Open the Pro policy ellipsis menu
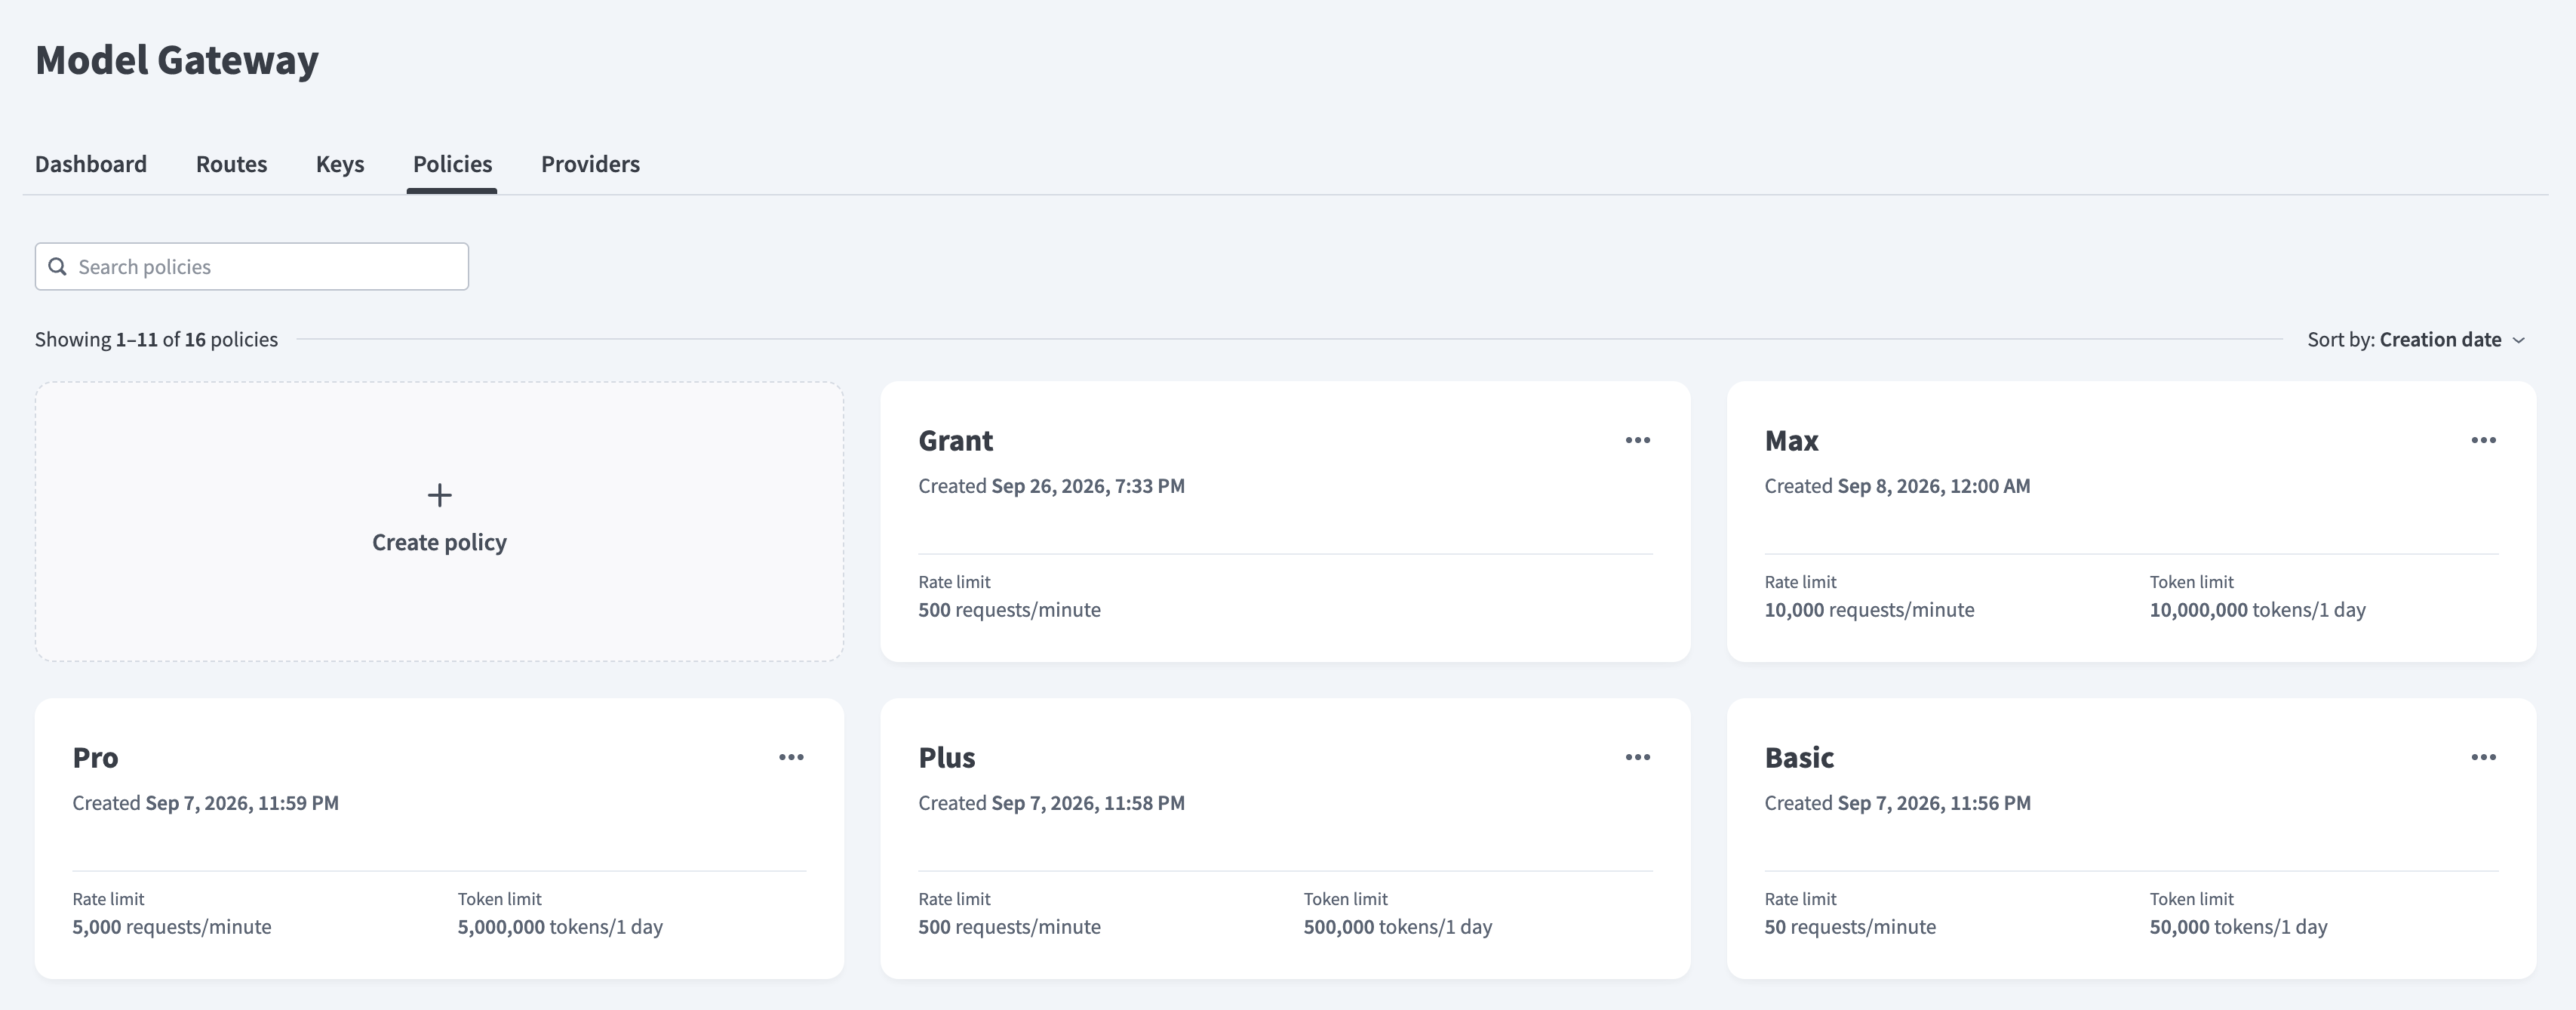The height and width of the screenshot is (1010, 2576). tap(791, 757)
